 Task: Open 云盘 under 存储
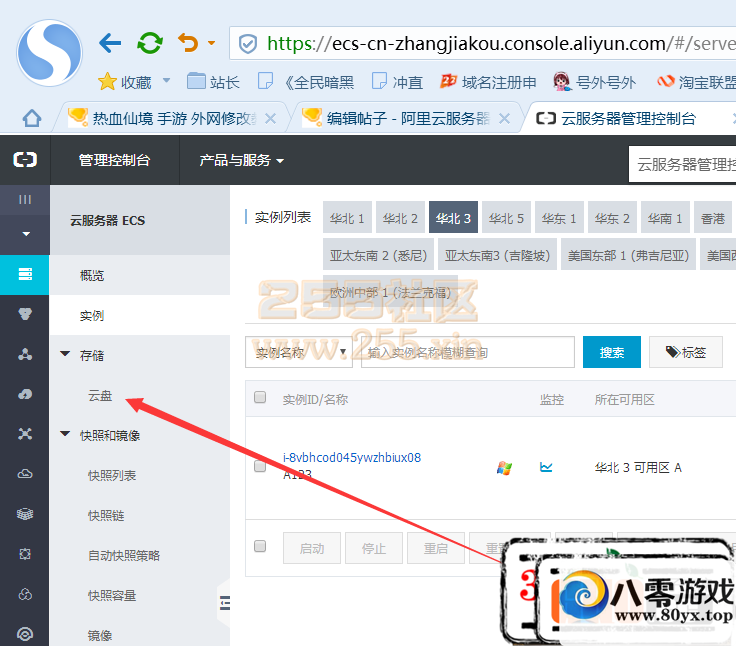tap(100, 396)
